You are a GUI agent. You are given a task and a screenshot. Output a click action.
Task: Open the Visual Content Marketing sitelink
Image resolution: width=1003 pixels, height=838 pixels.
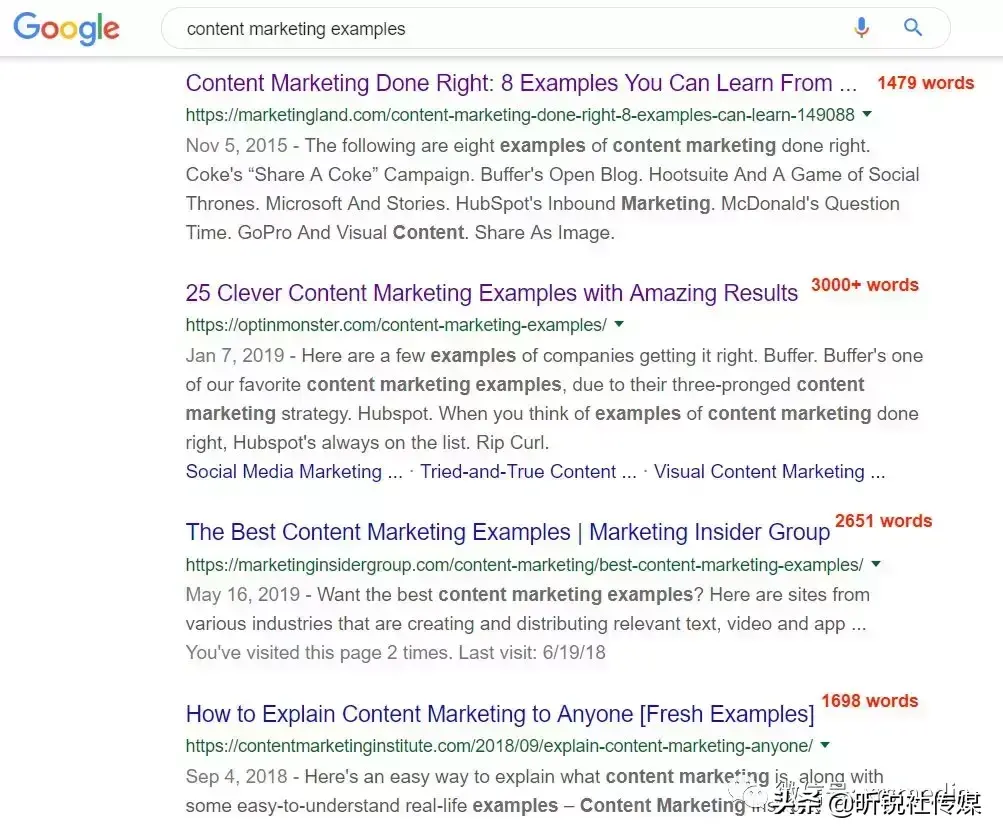point(770,471)
